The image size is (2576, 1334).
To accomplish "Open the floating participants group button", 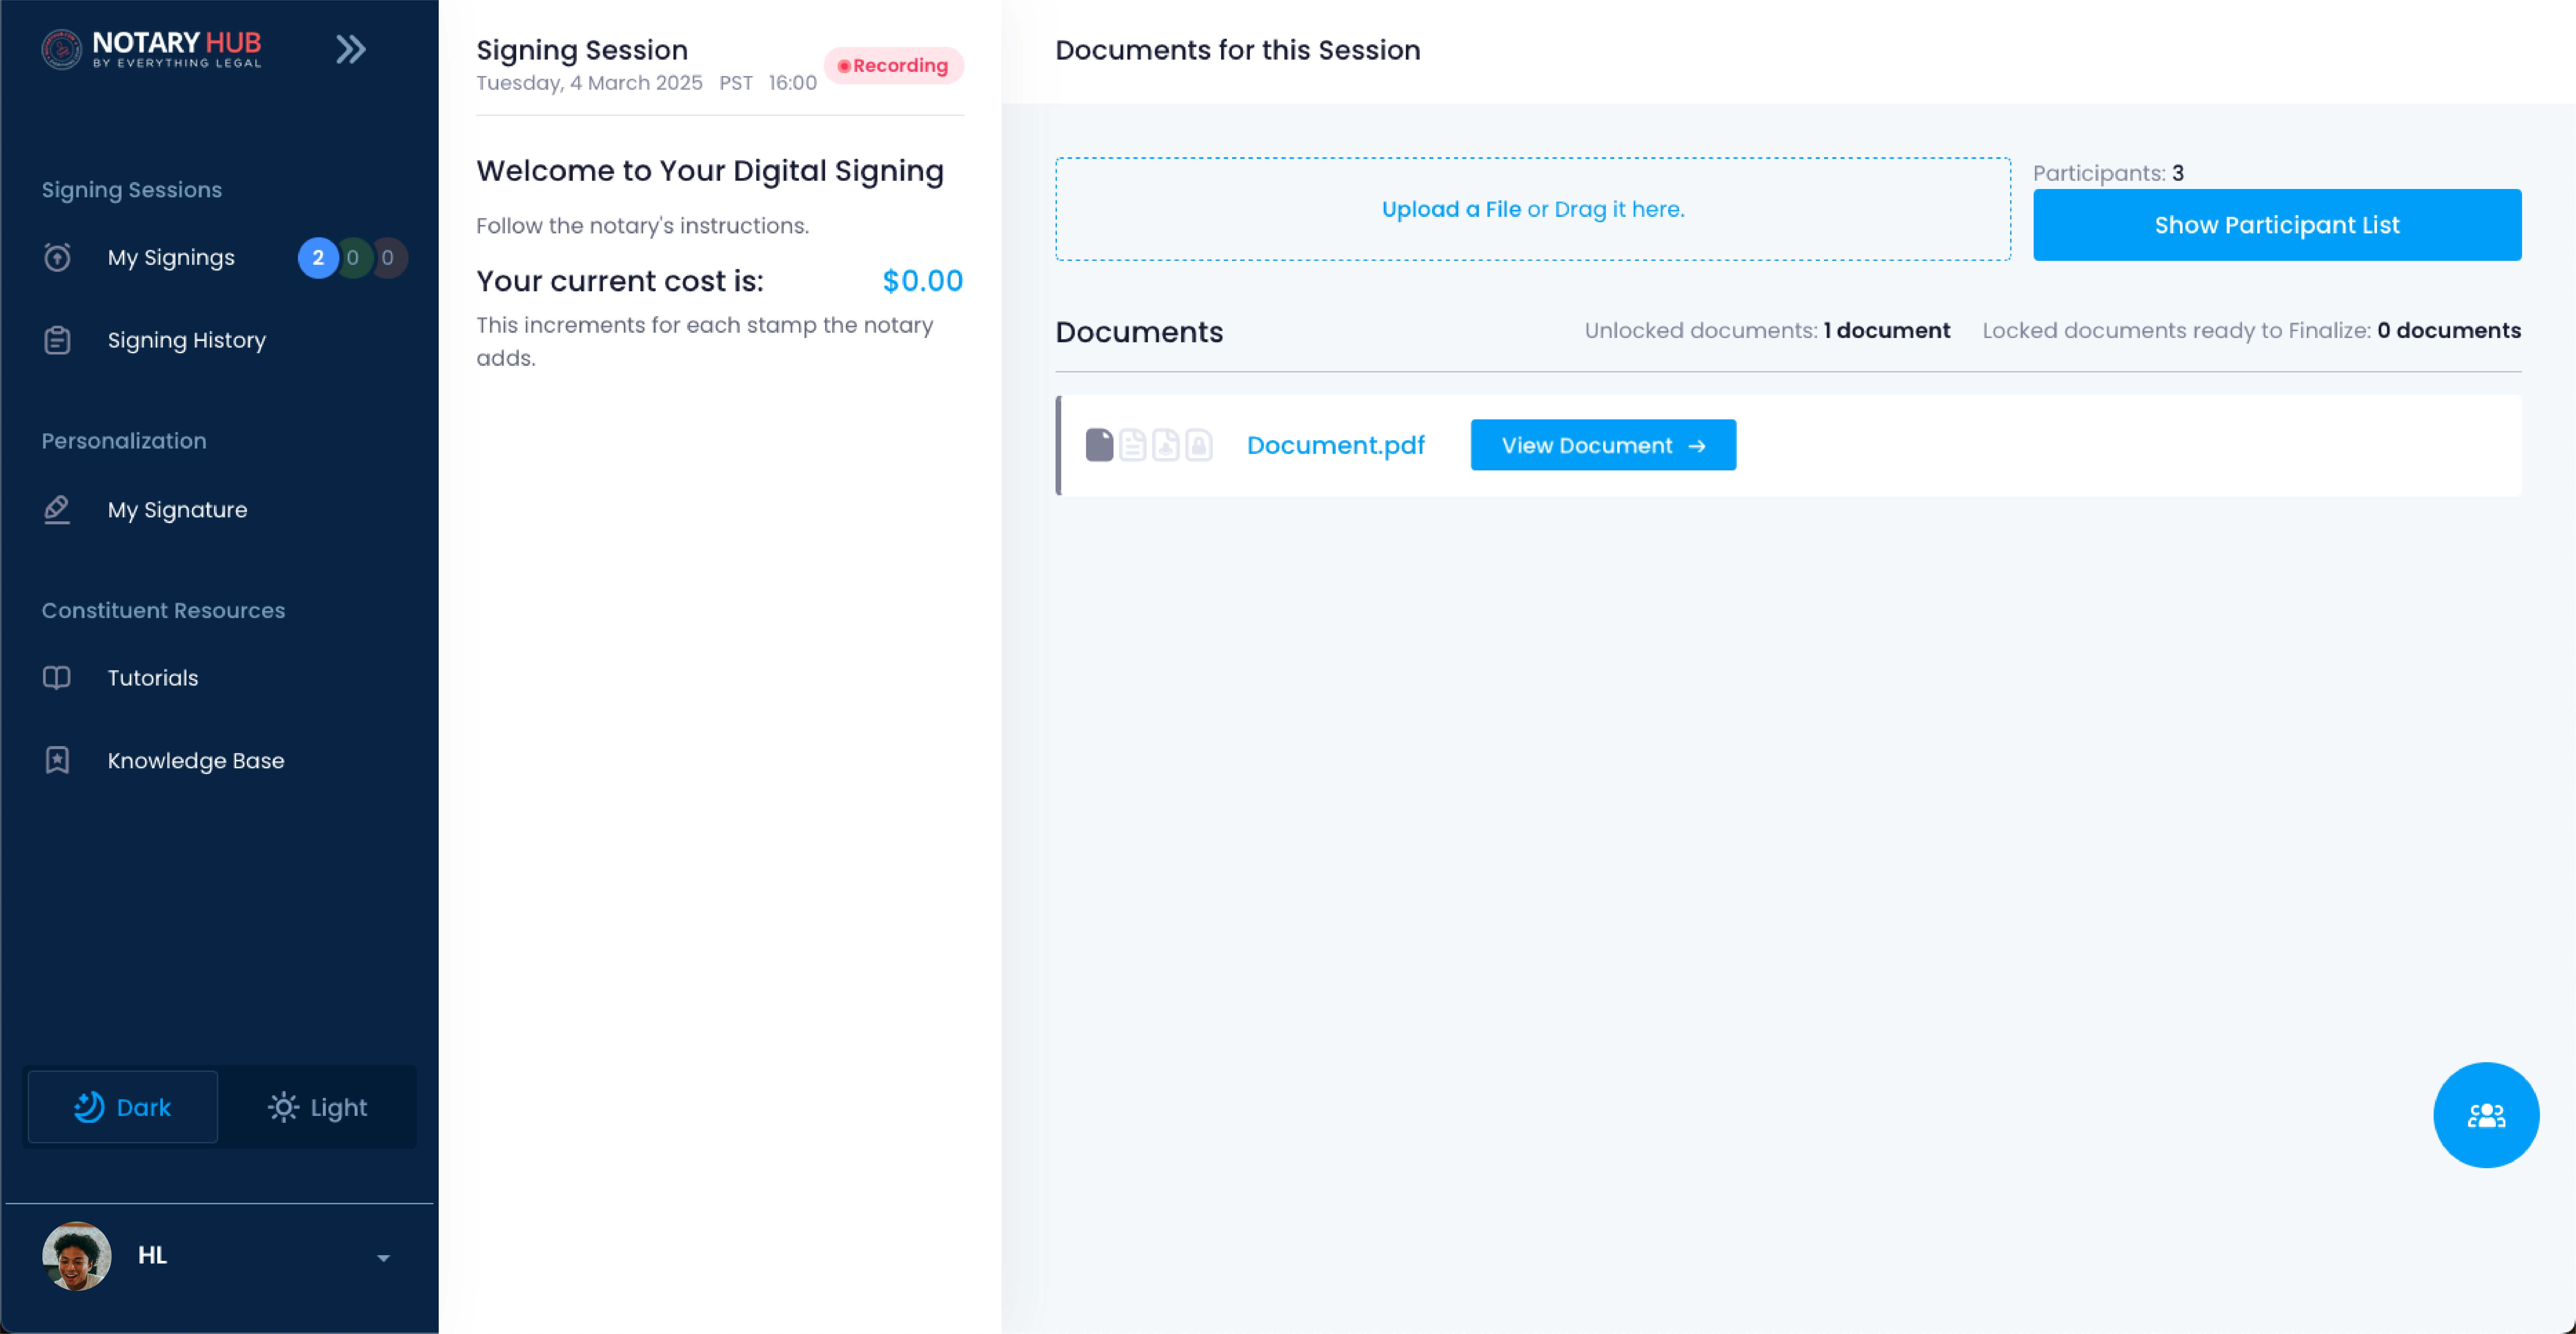I will (x=2486, y=1115).
